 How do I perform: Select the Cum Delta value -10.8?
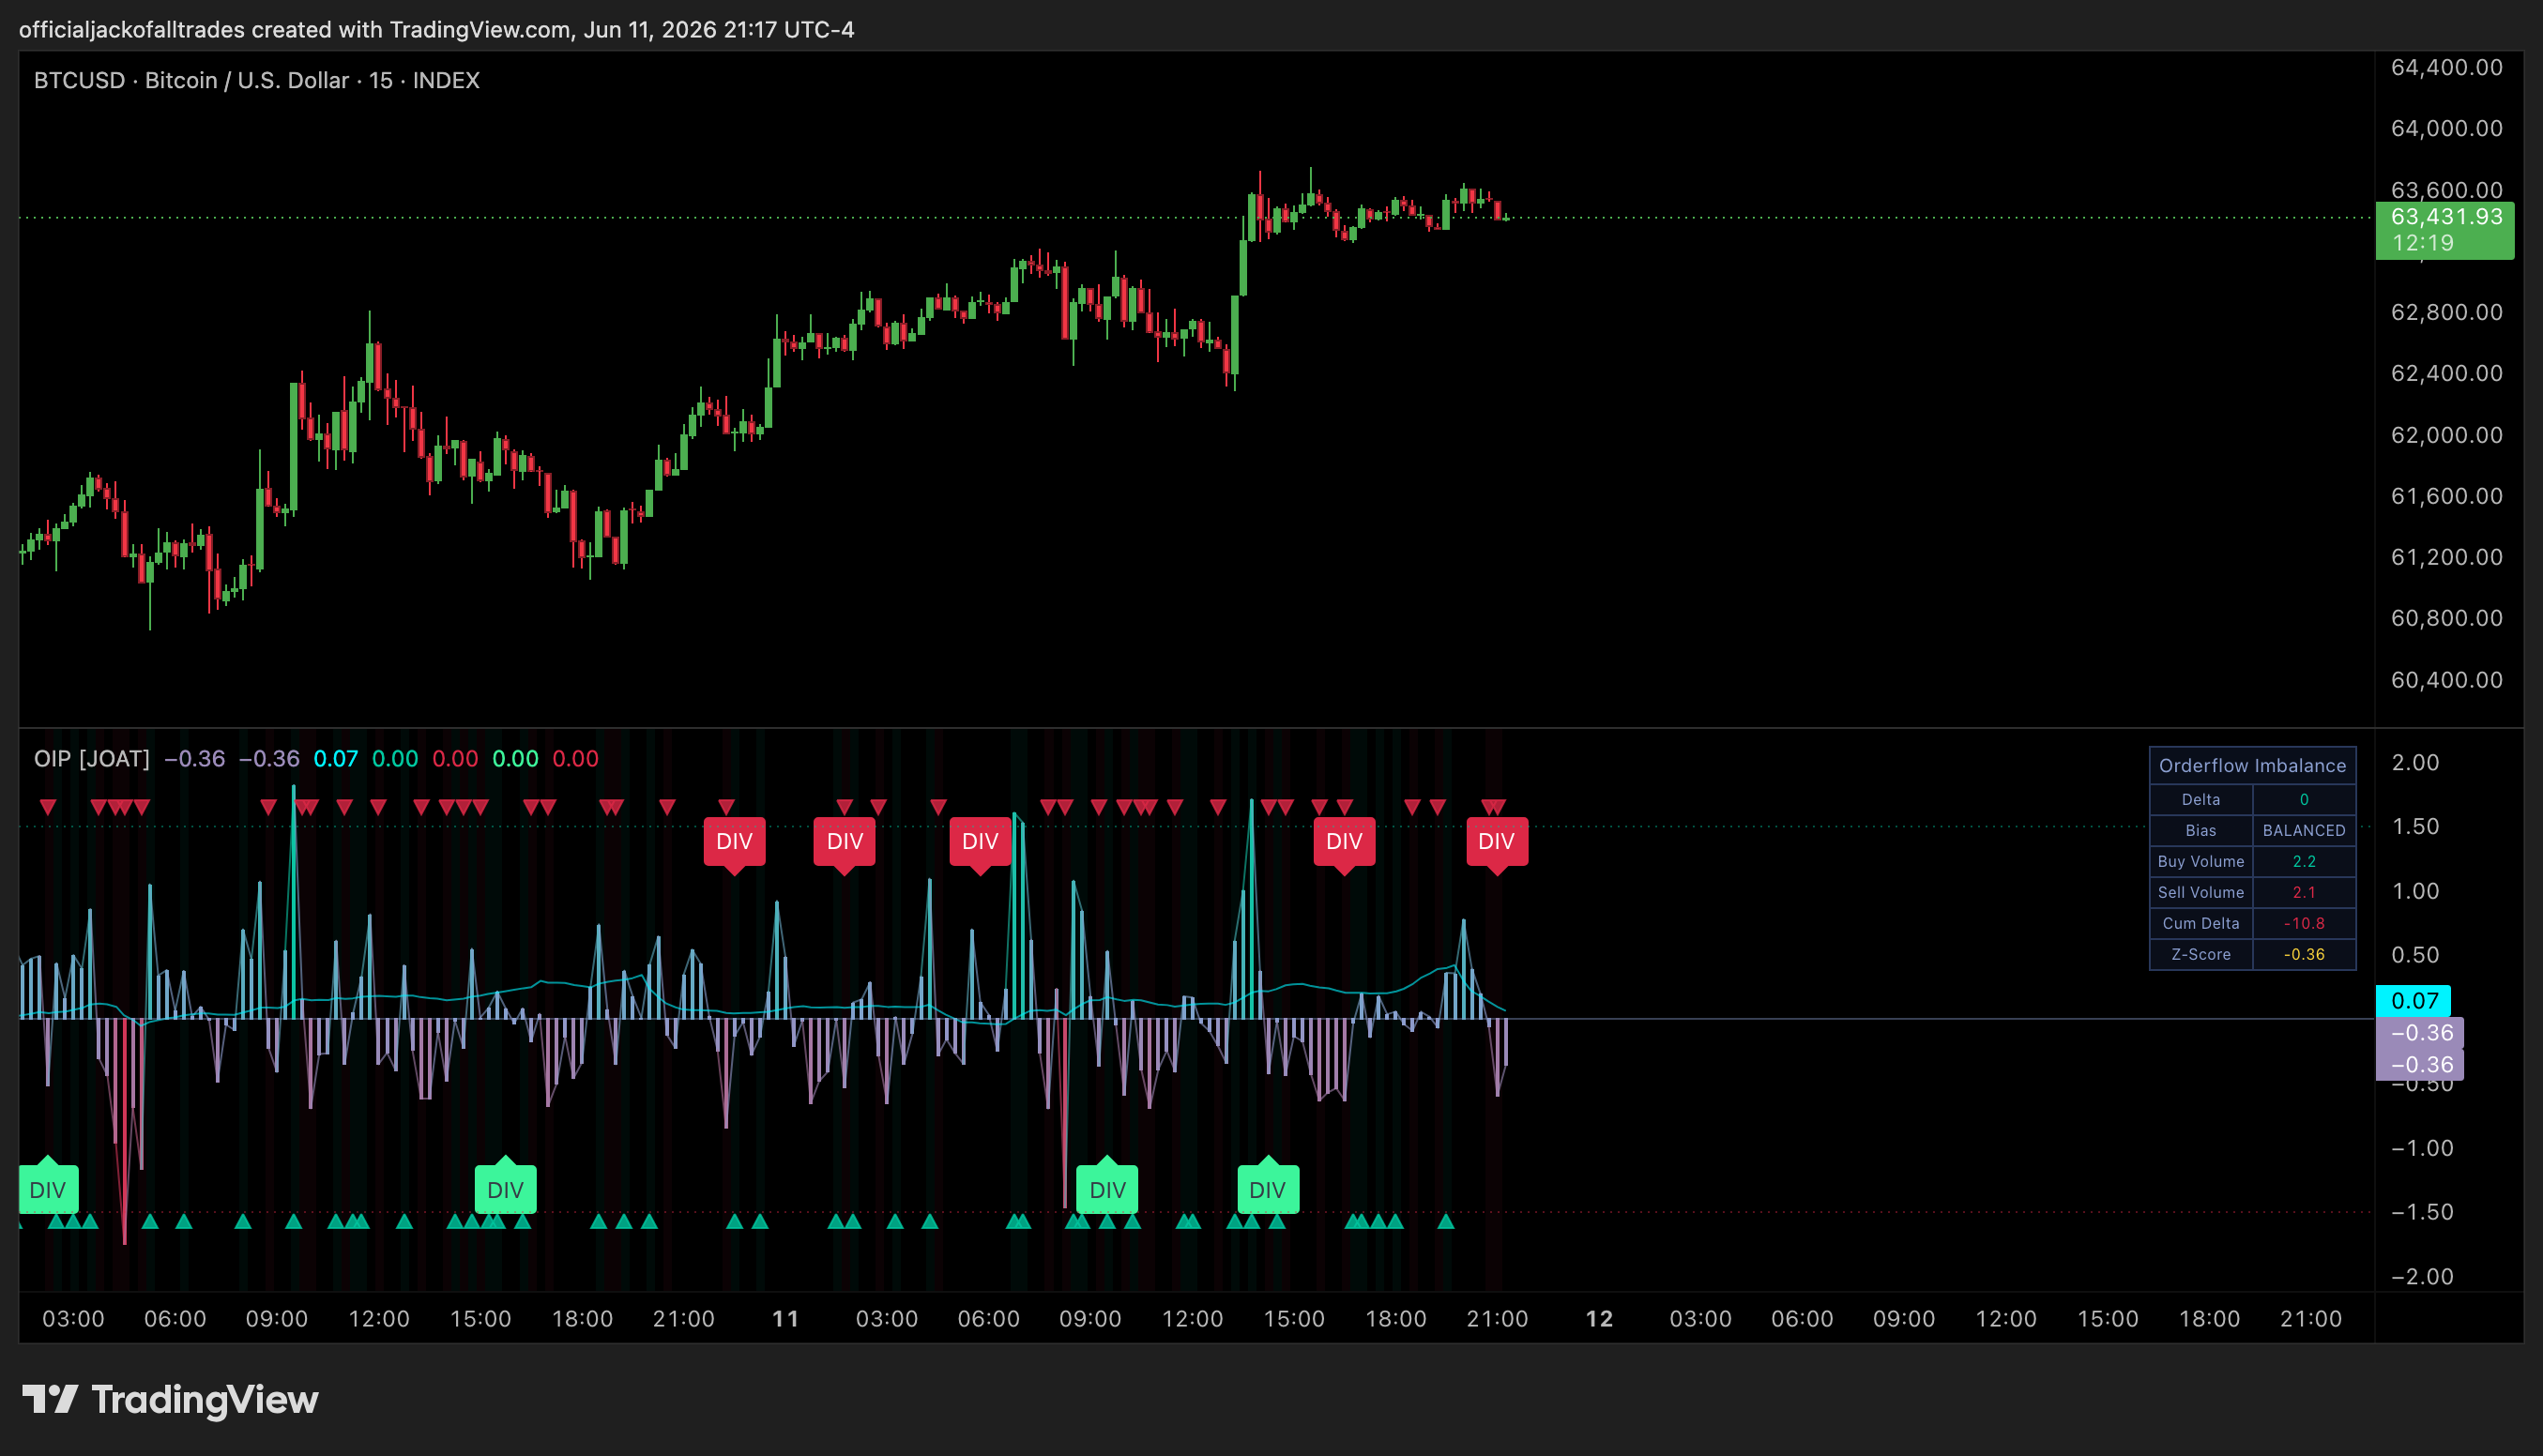point(2304,923)
